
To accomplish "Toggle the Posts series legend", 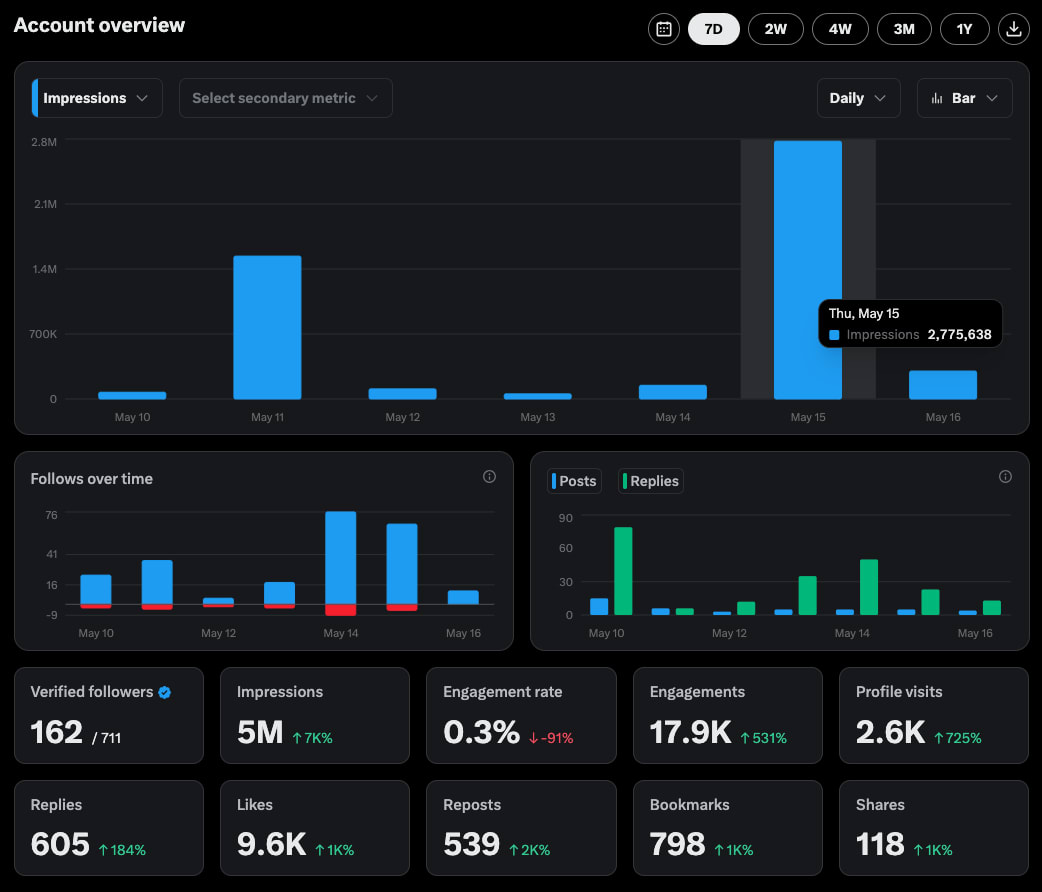I will (x=574, y=481).
